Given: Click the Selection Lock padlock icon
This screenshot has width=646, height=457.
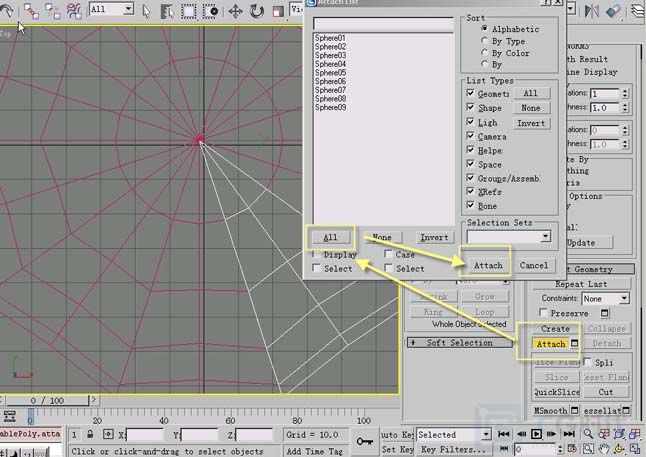Looking at the screenshot, I should point(90,434).
